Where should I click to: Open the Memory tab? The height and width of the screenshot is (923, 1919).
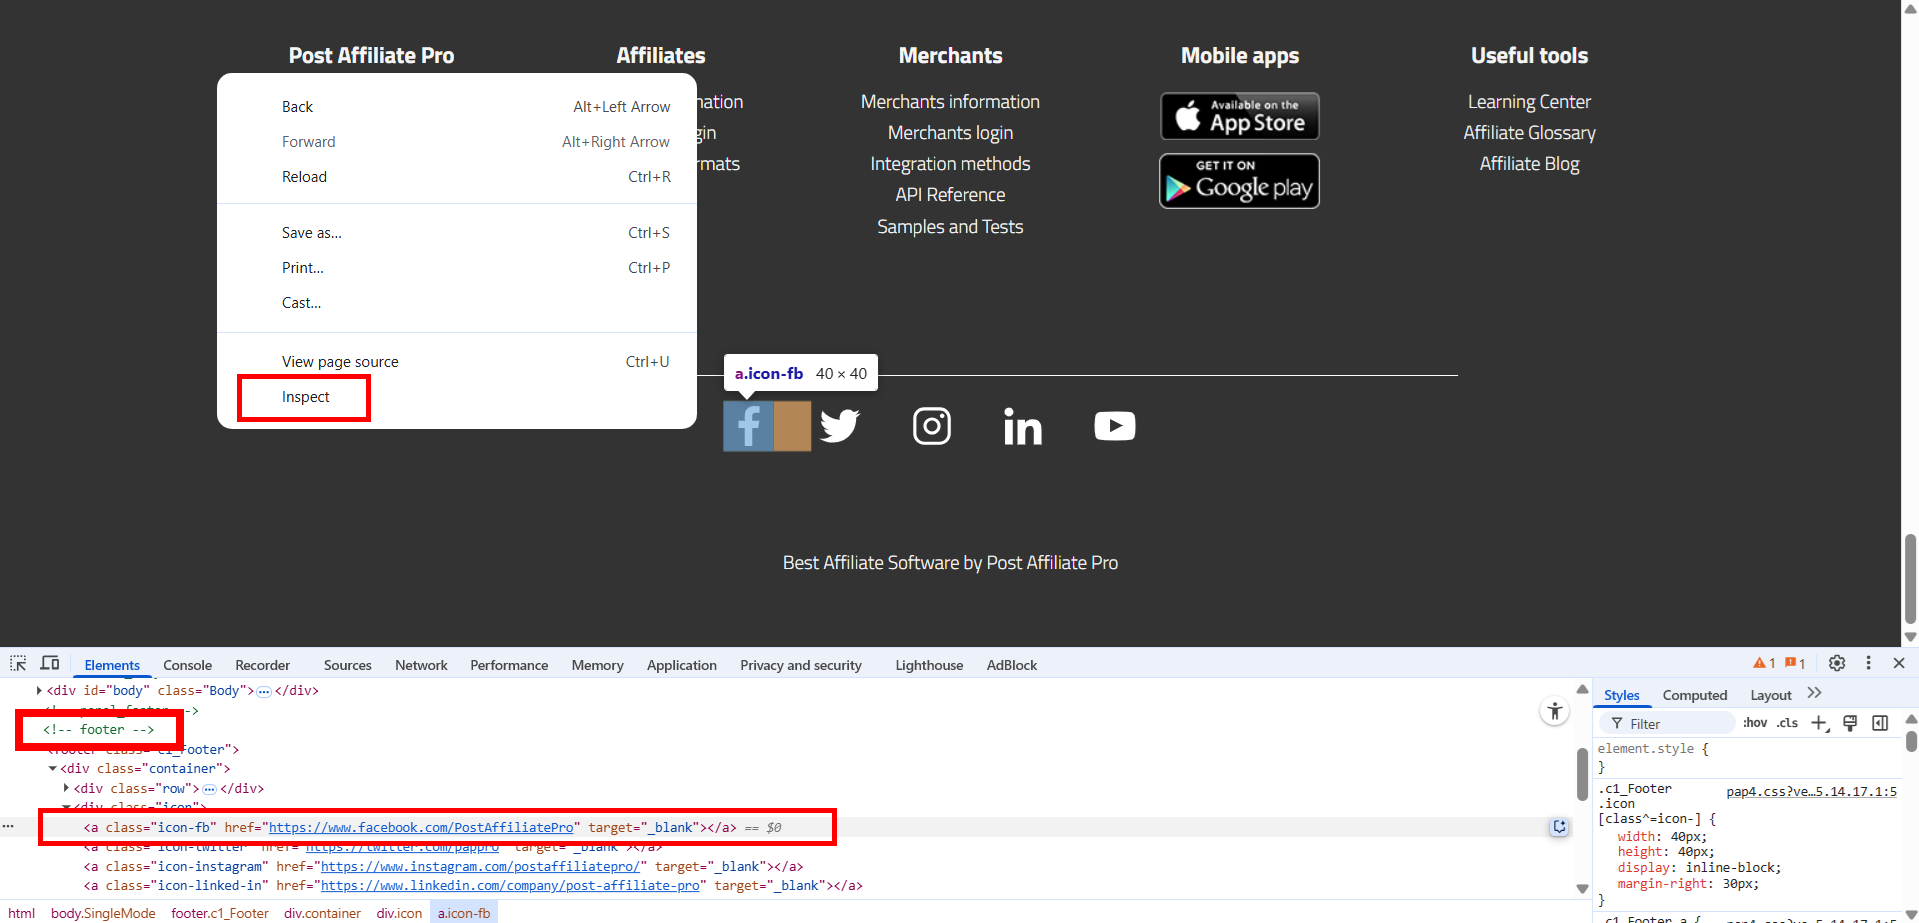pos(598,665)
